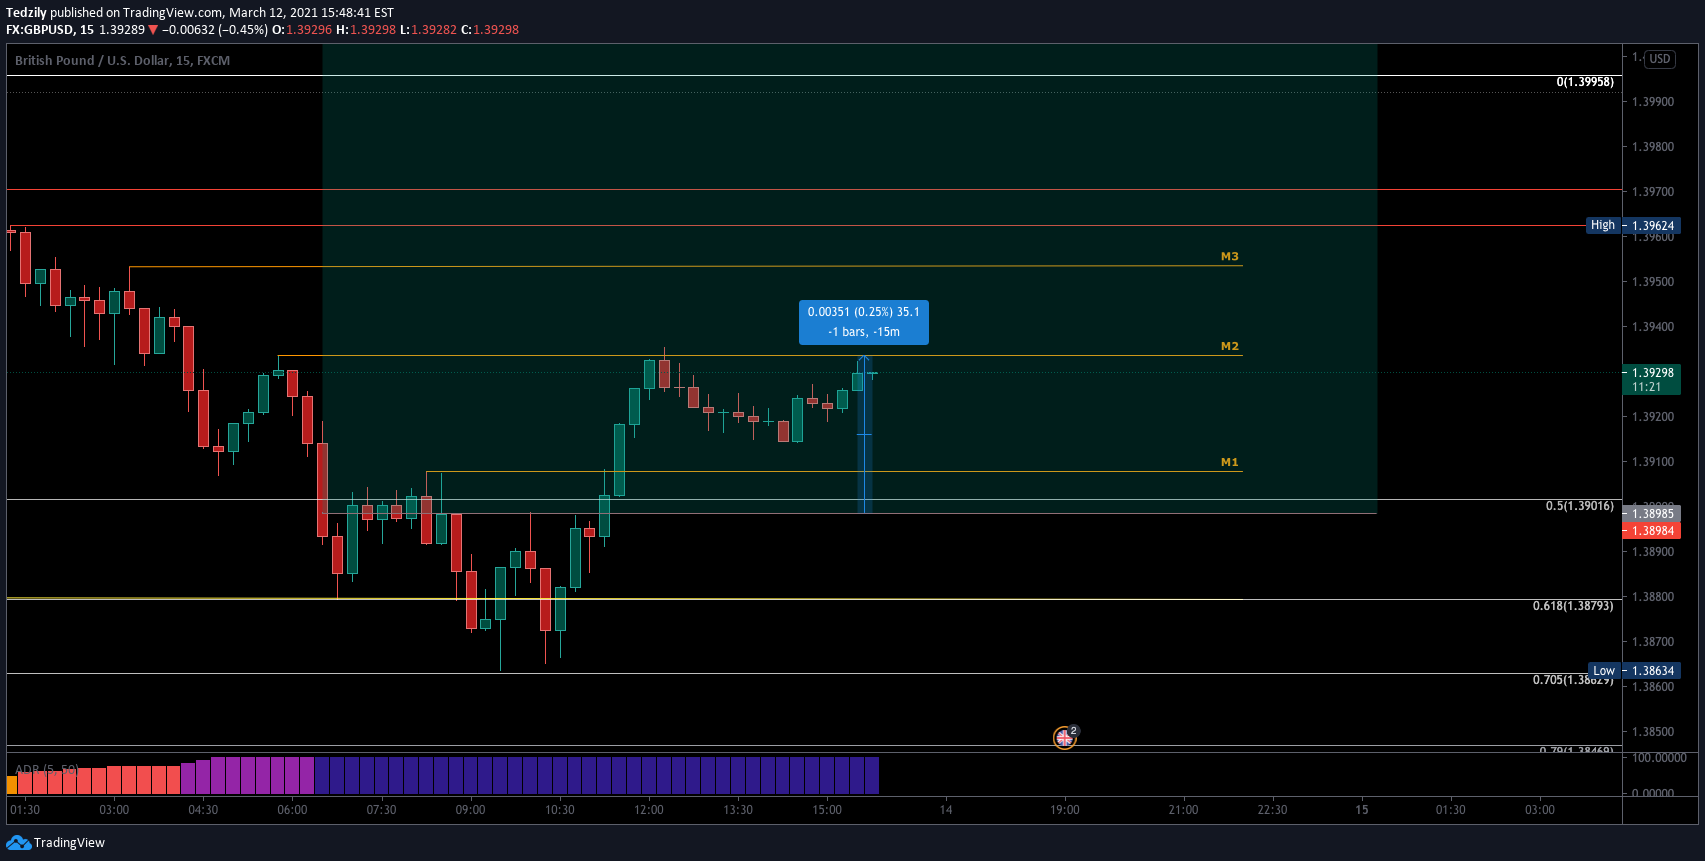Select the M3 level label

point(1230,257)
